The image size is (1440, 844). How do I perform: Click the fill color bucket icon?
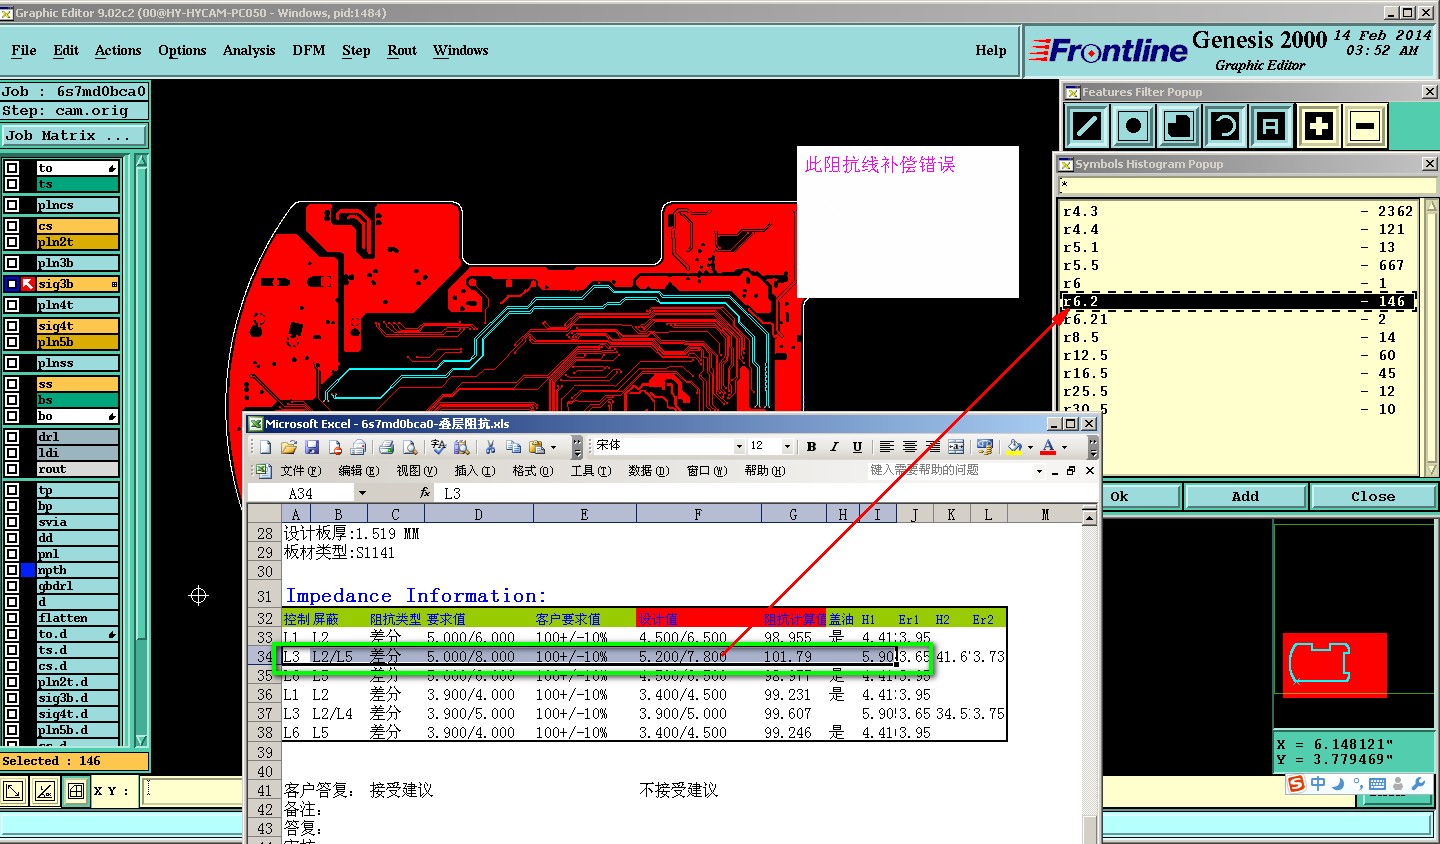(x=1014, y=447)
